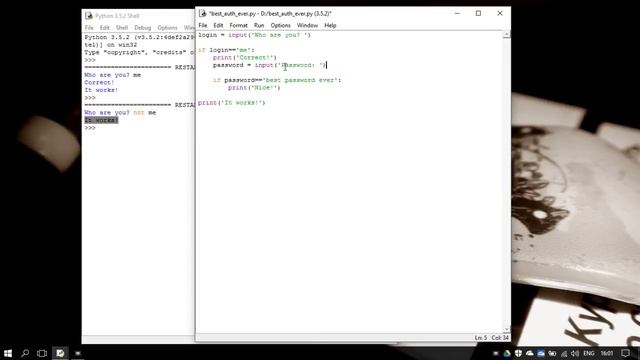Screen dimensions: 640x360
Task: Click the editor window's Python file icon
Action: [x=202, y=13]
